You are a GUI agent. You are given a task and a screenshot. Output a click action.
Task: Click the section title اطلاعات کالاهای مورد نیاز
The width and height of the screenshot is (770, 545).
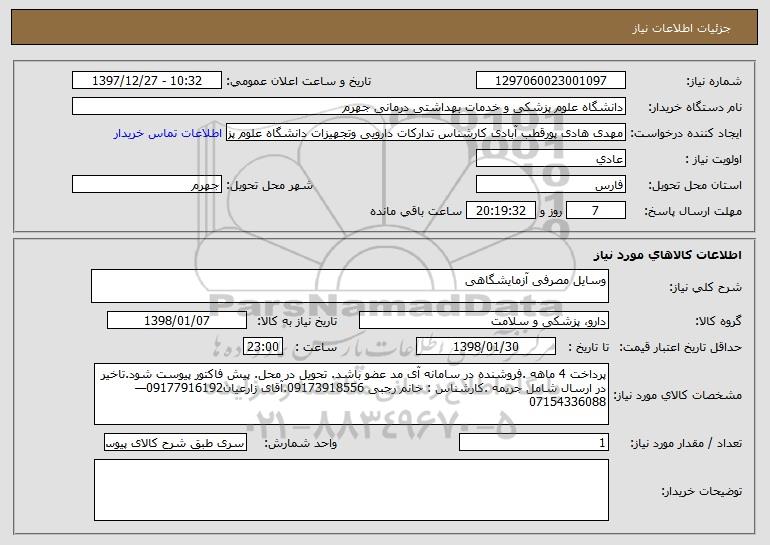(x=668, y=255)
